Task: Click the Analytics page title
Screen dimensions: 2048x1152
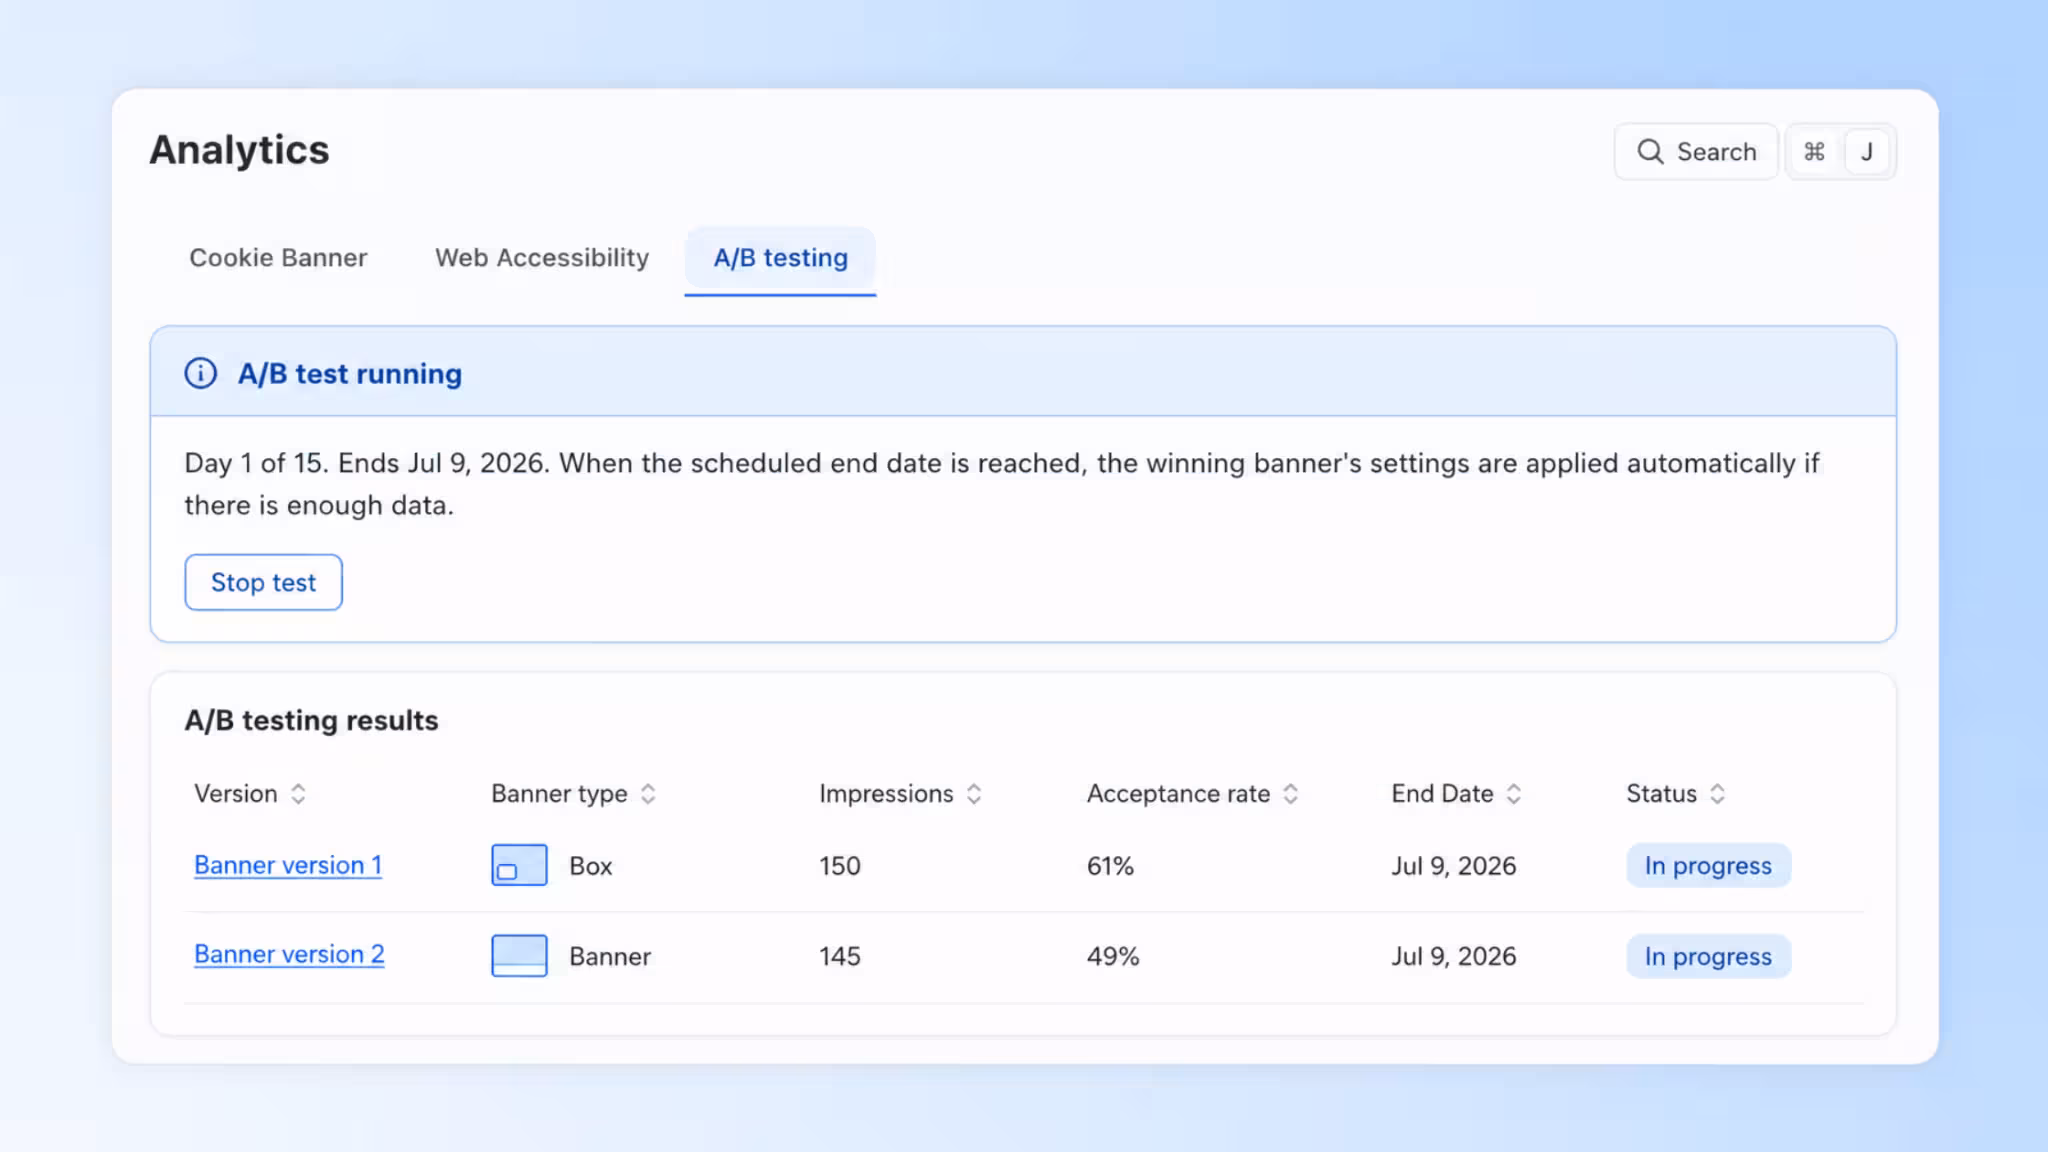Action: pos(239,150)
